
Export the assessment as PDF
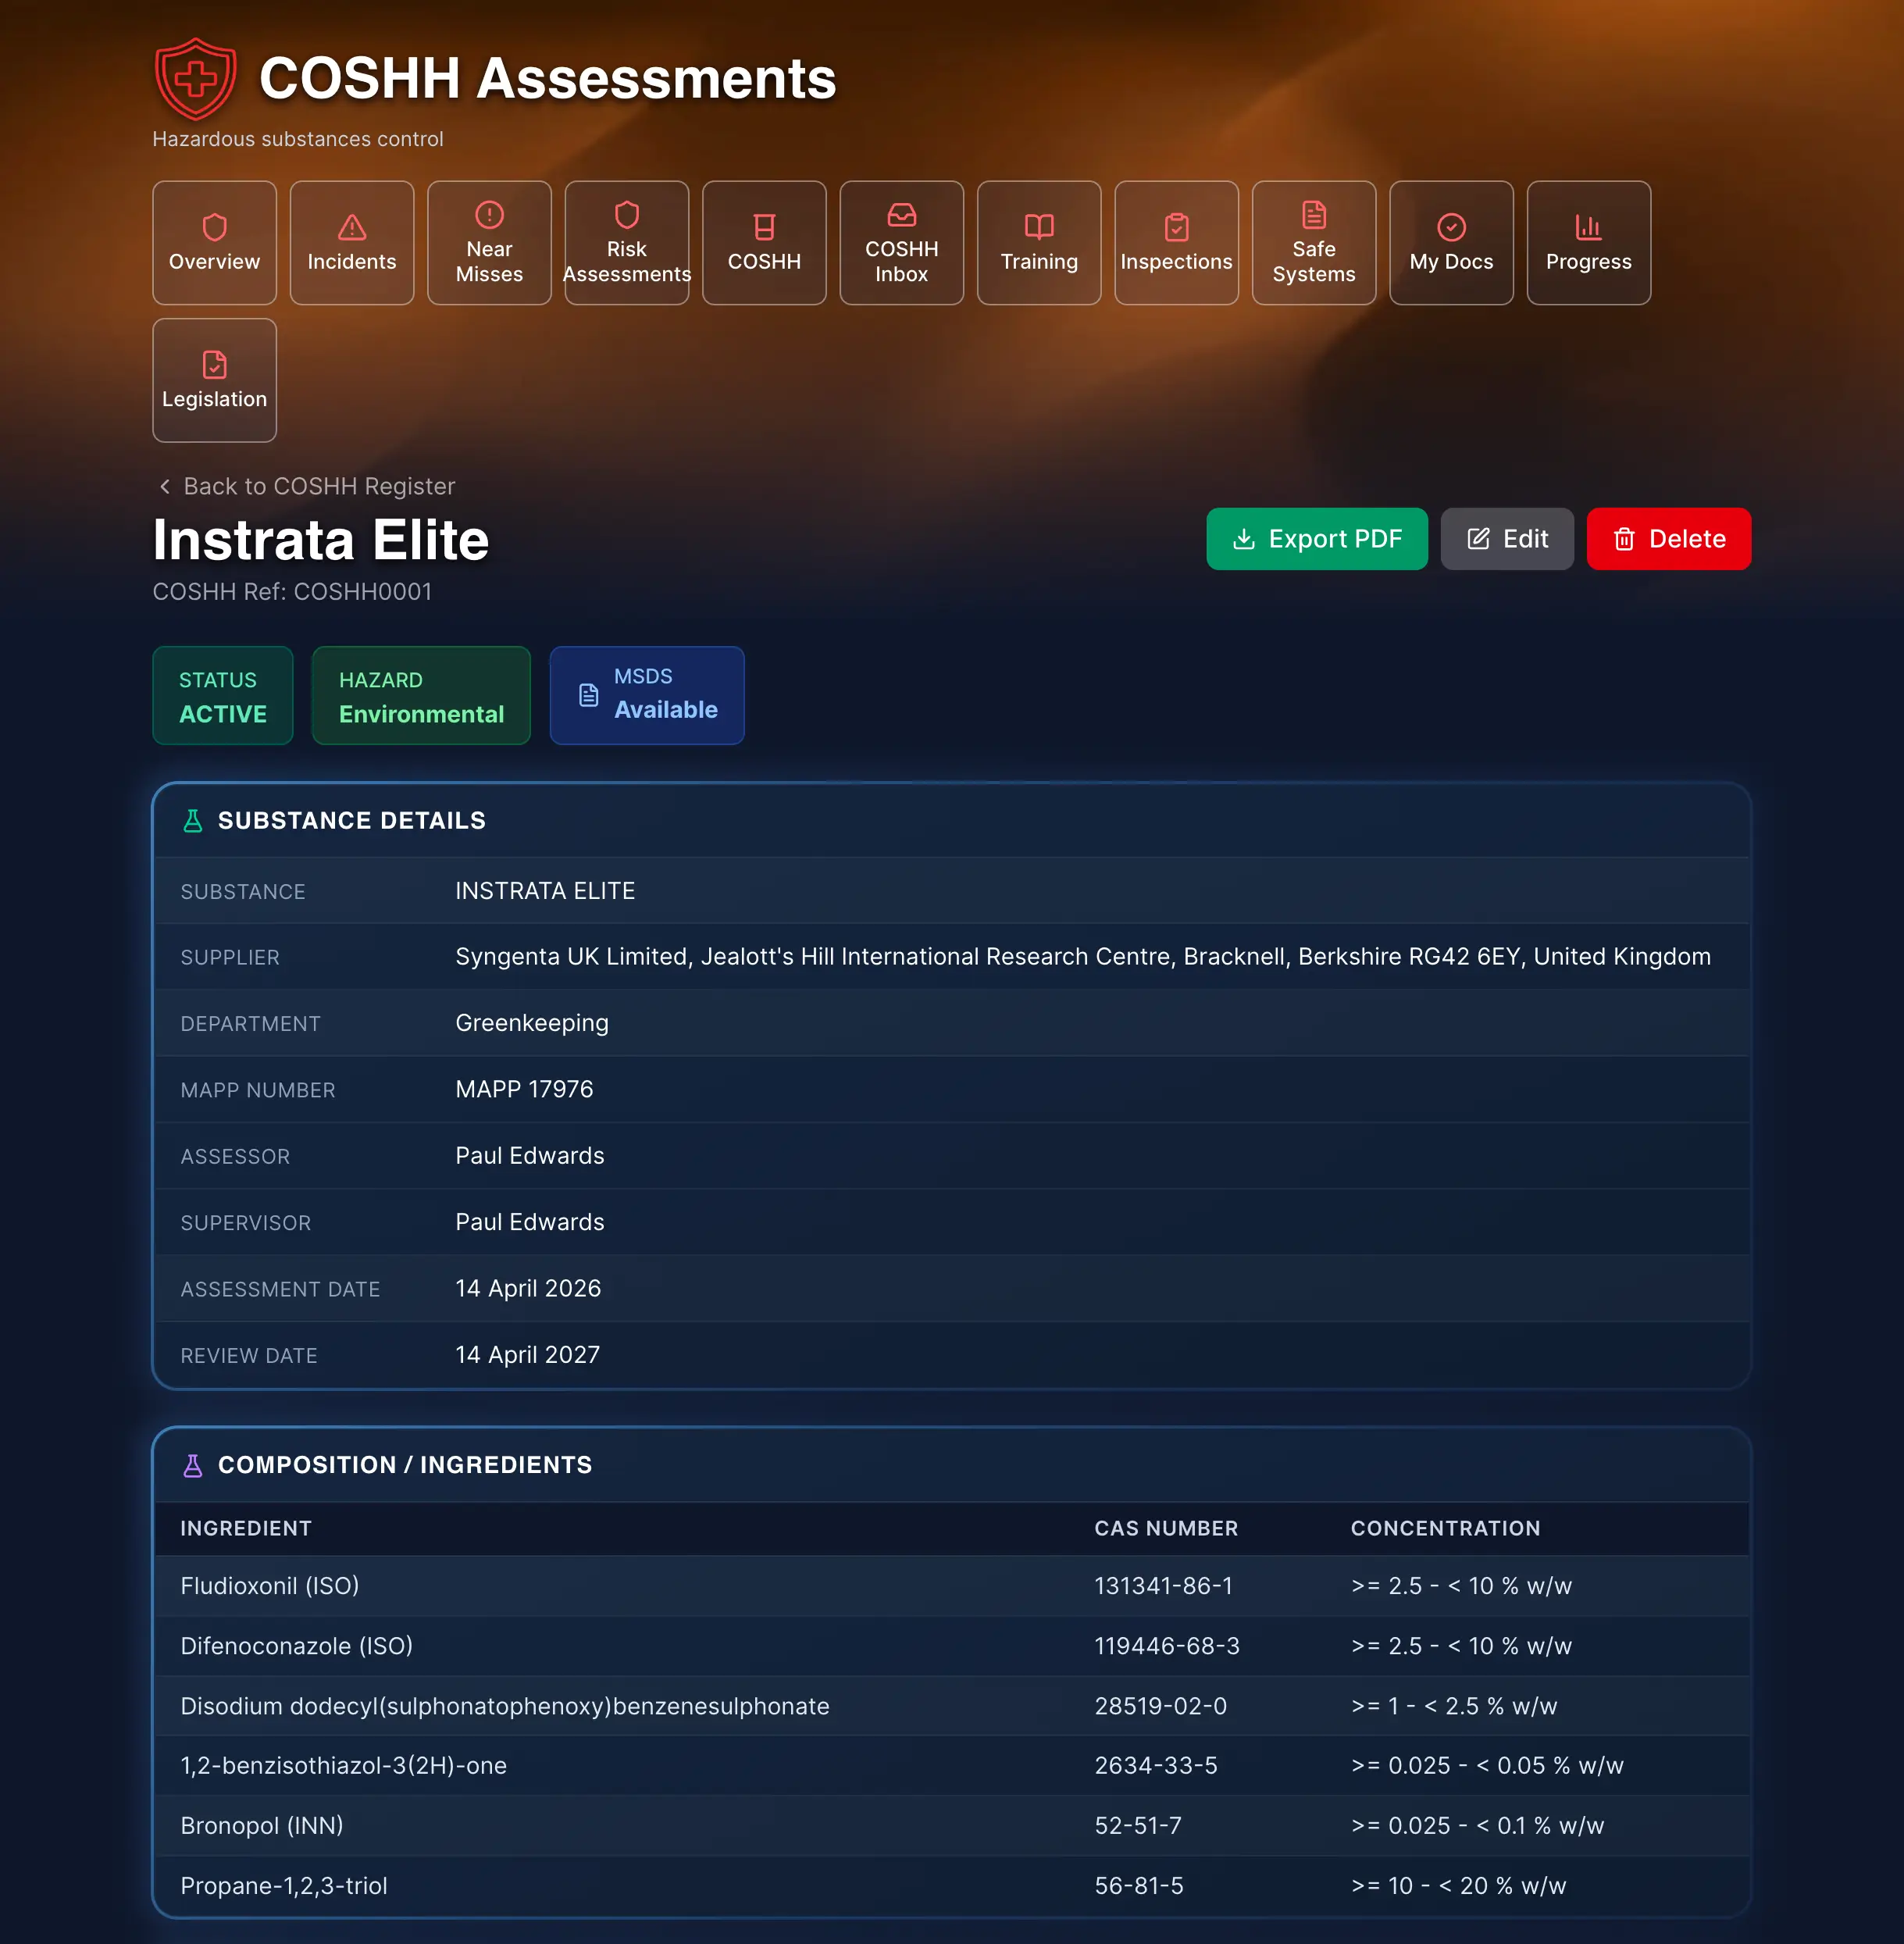(x=1316, y=539)
